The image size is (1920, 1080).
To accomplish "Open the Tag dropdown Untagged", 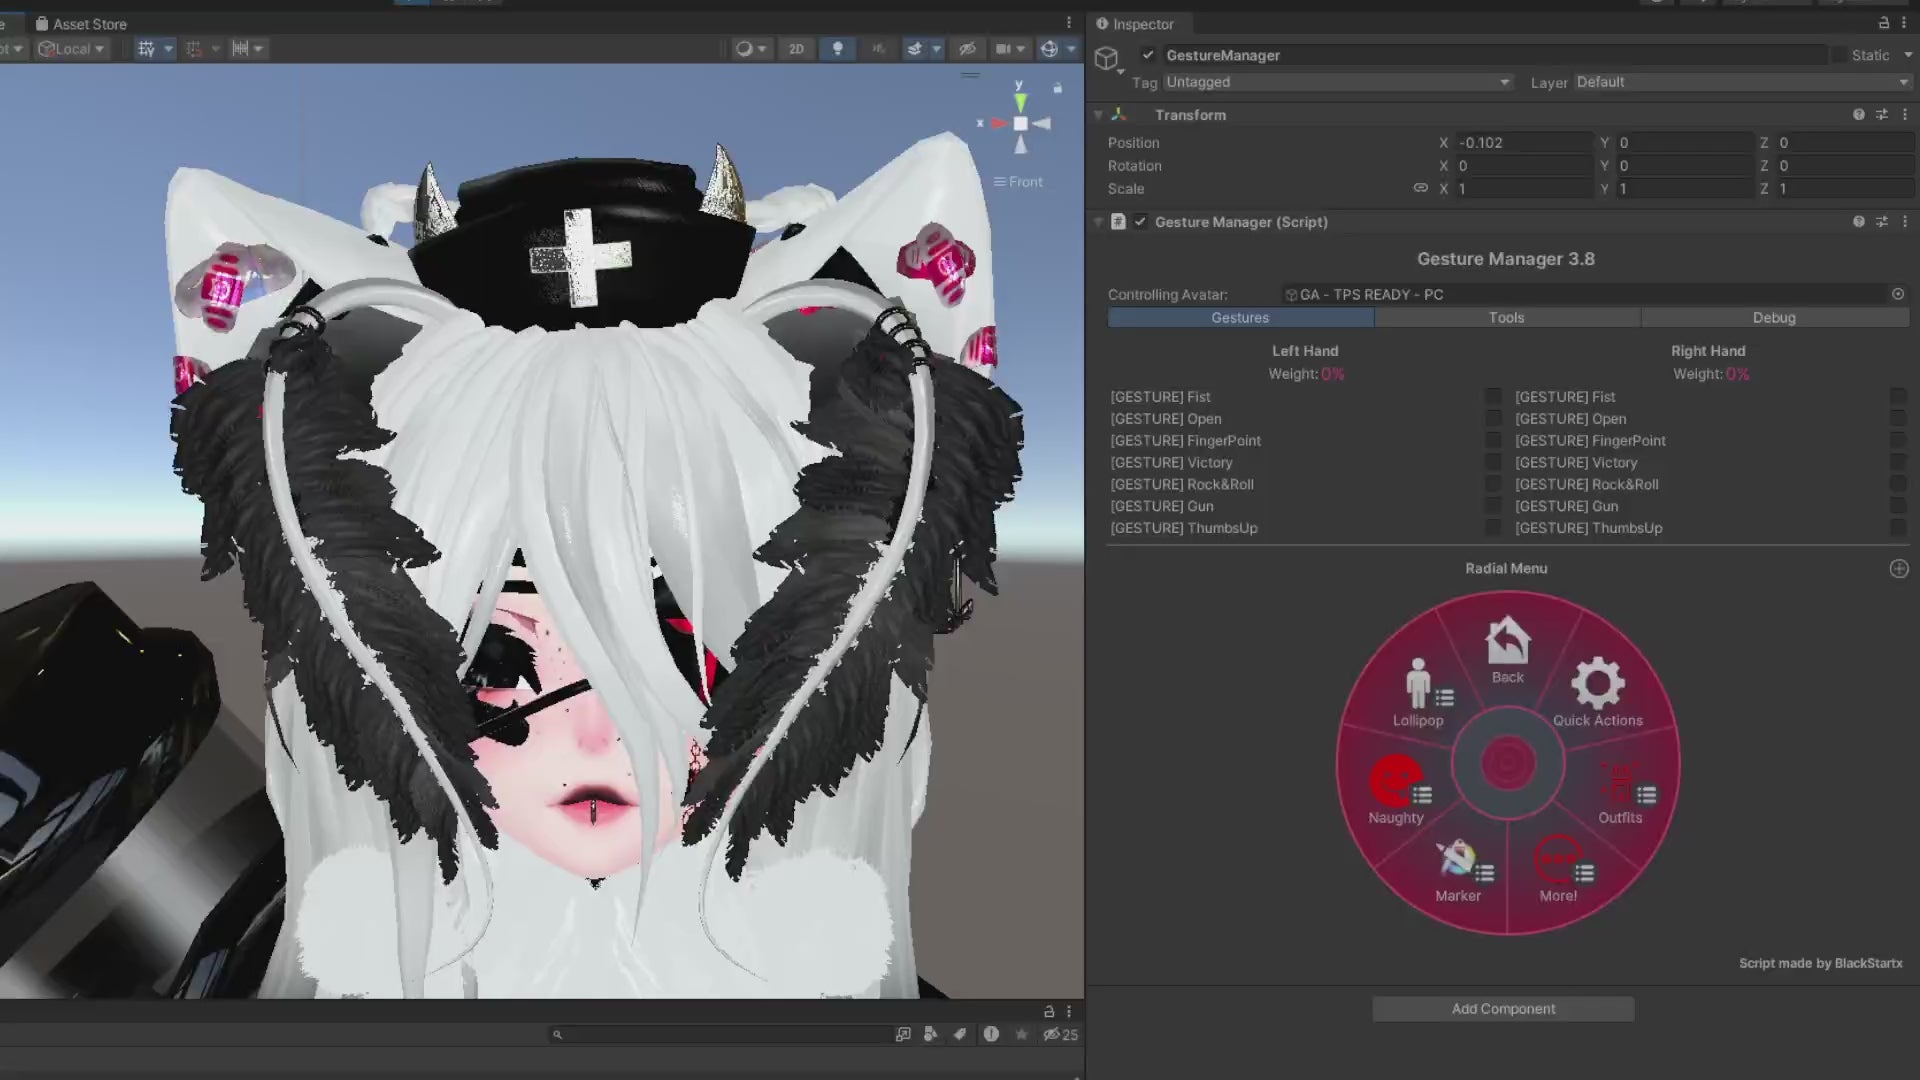I will coord(1337,82).
